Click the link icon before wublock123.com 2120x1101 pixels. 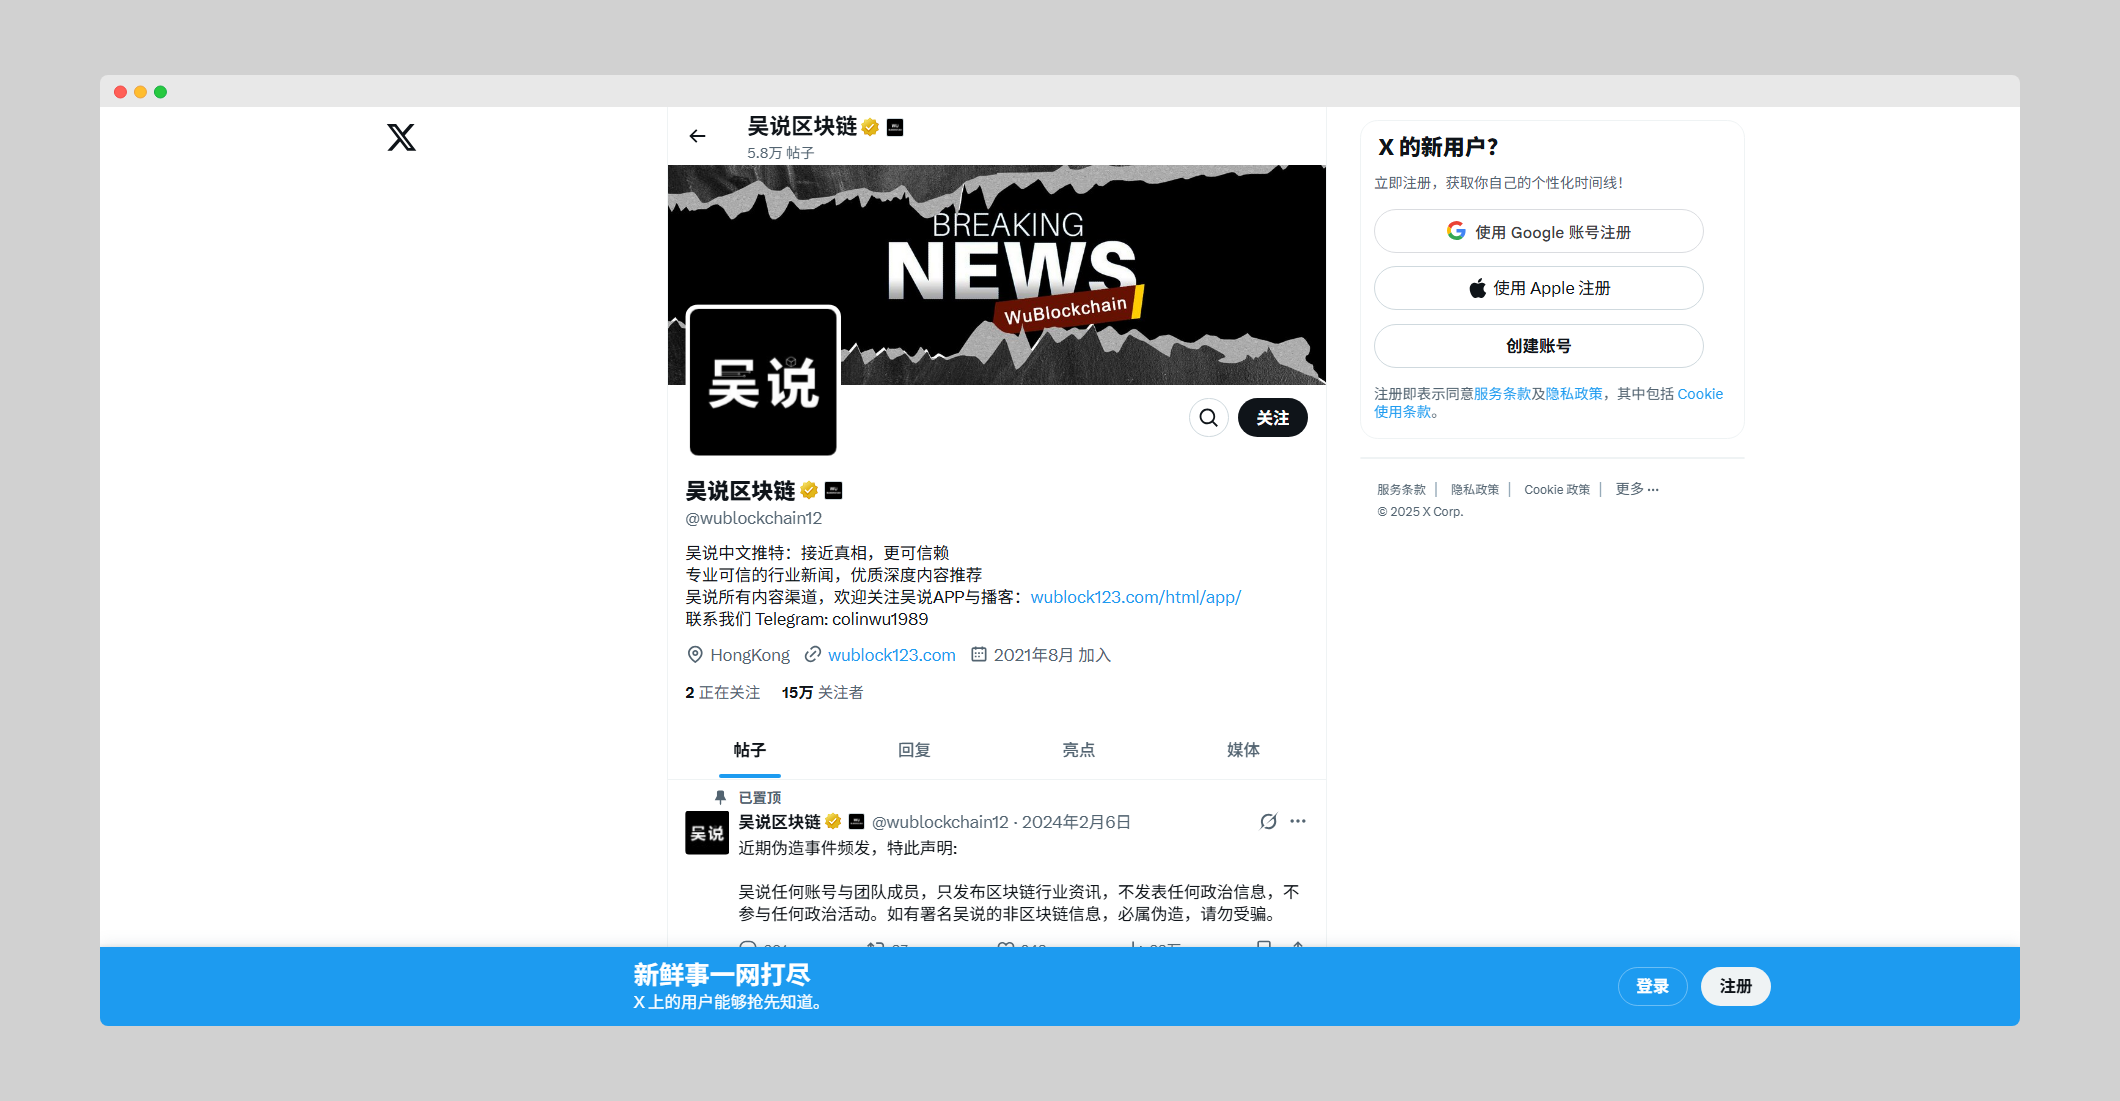(813, 654)
